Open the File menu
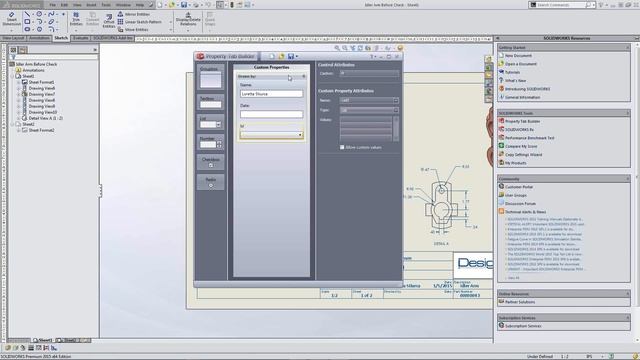 point(53,5)
